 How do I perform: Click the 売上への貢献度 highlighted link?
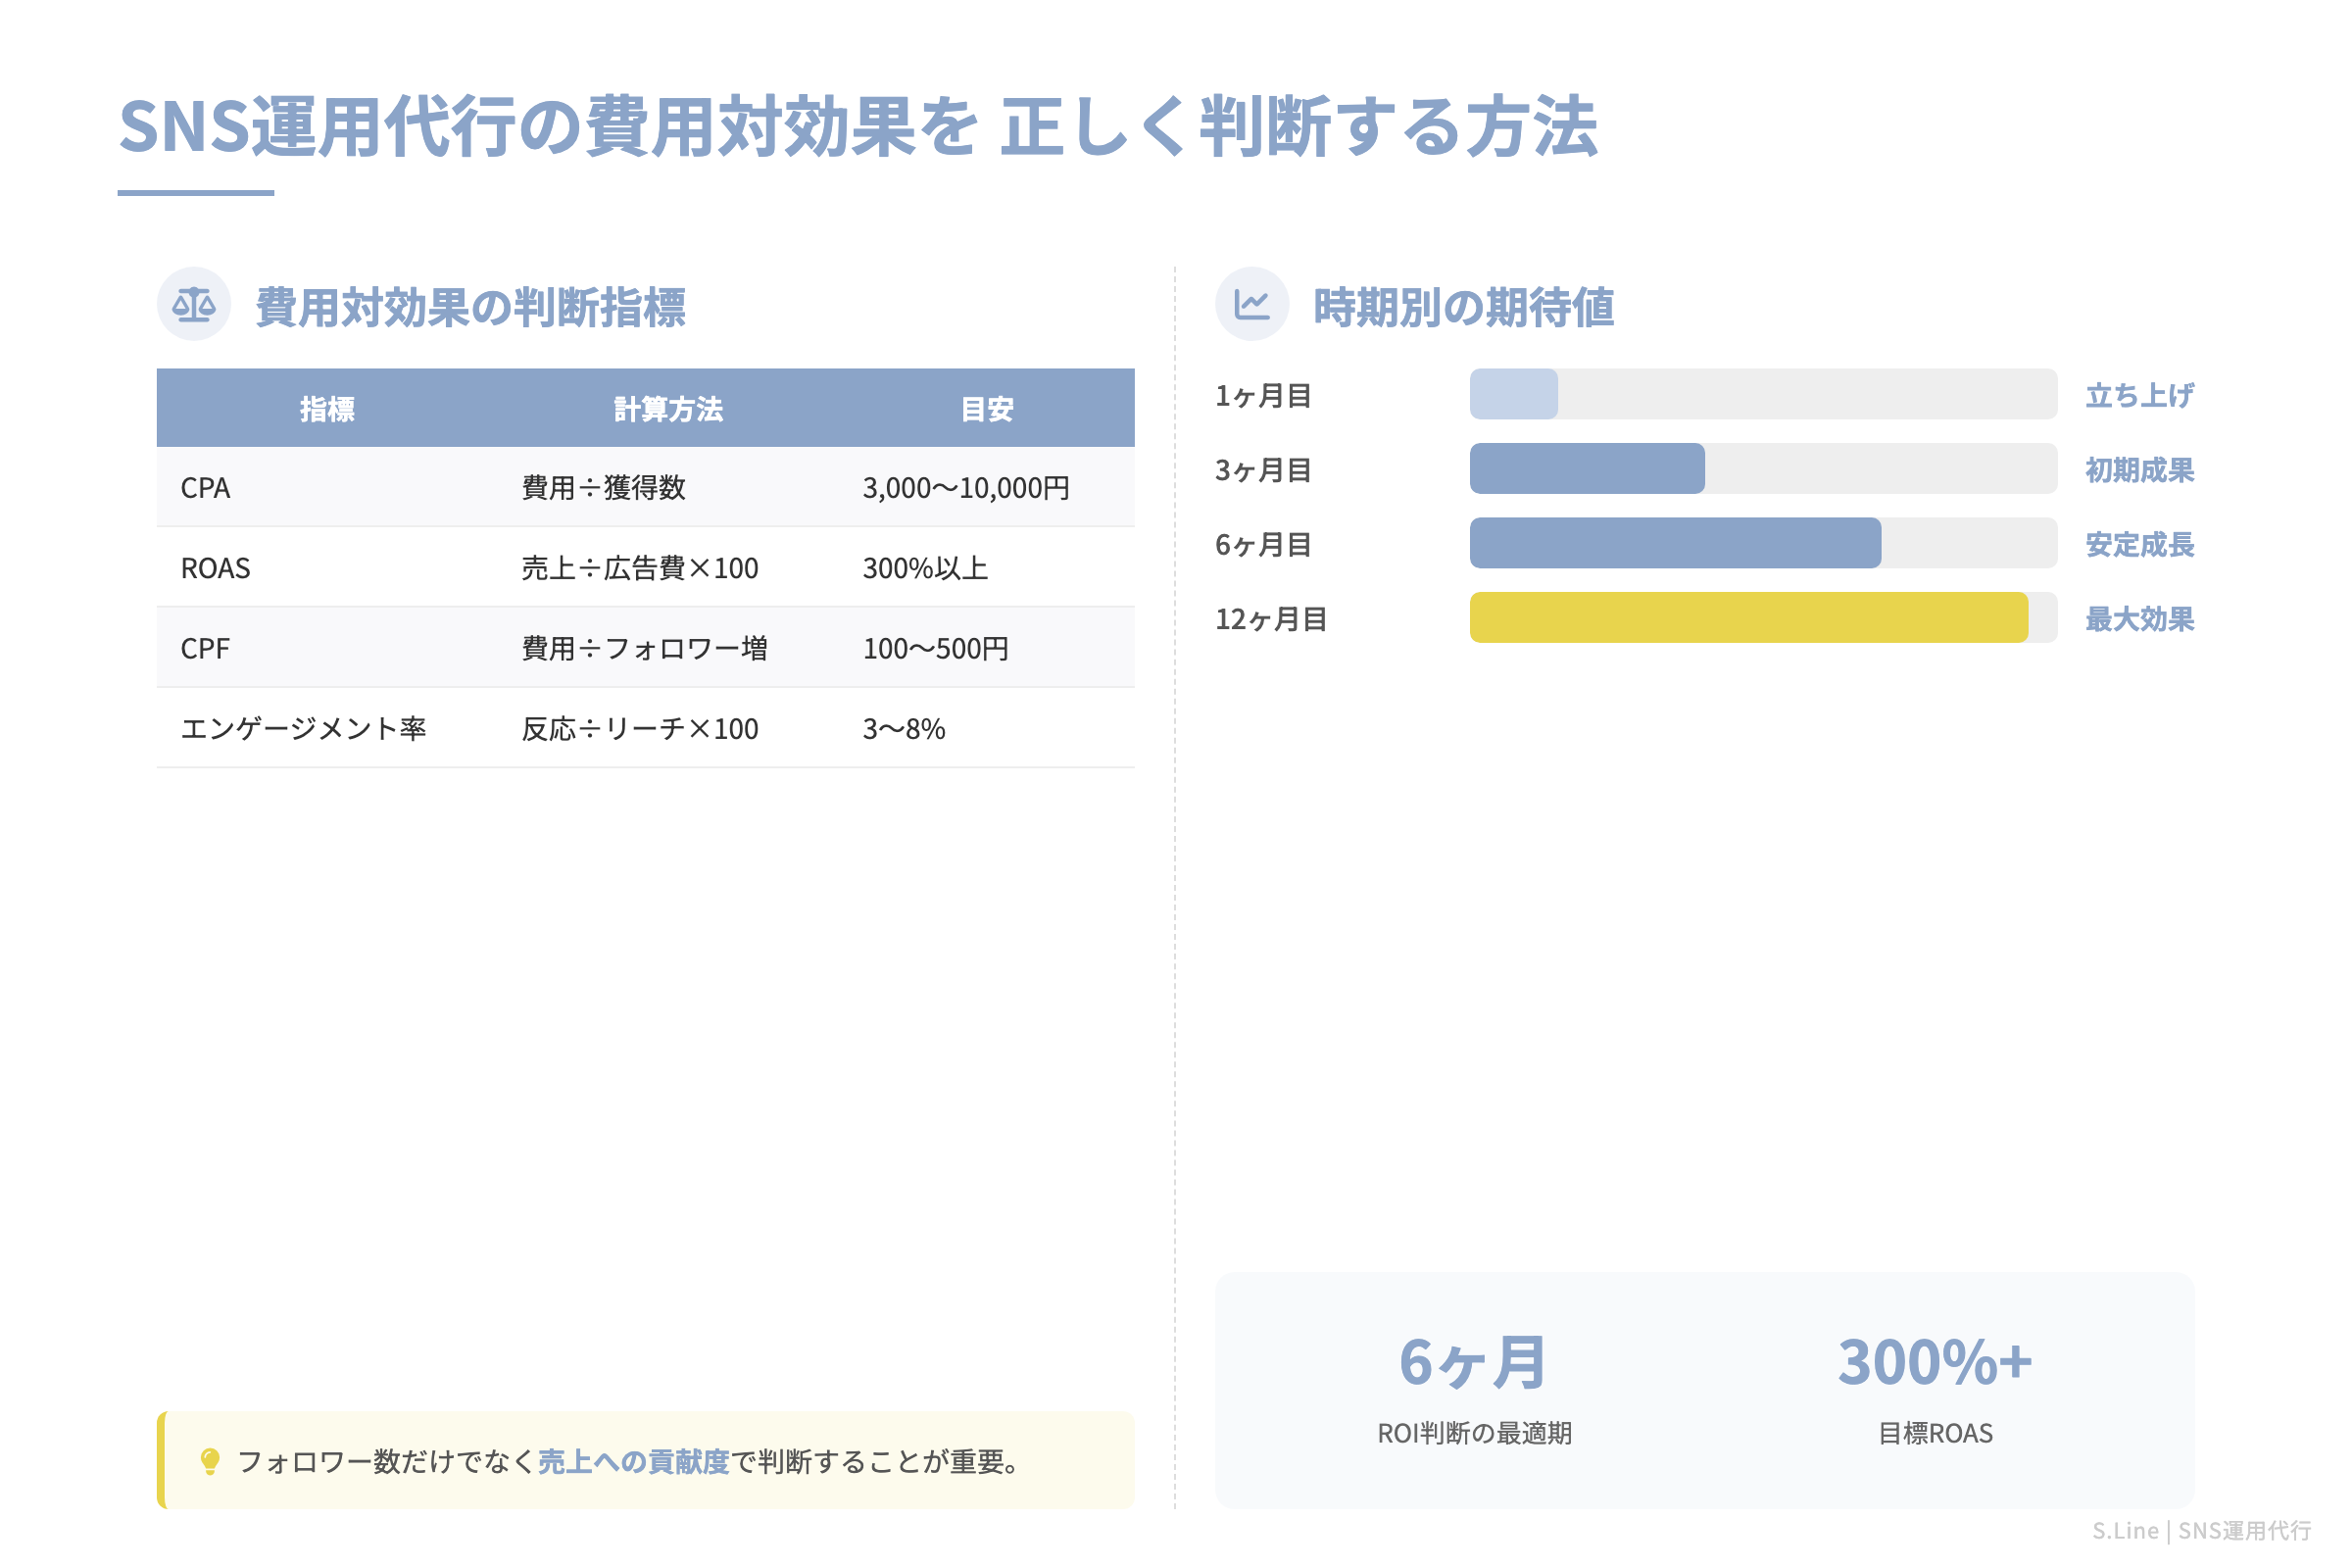[632, 1463]
